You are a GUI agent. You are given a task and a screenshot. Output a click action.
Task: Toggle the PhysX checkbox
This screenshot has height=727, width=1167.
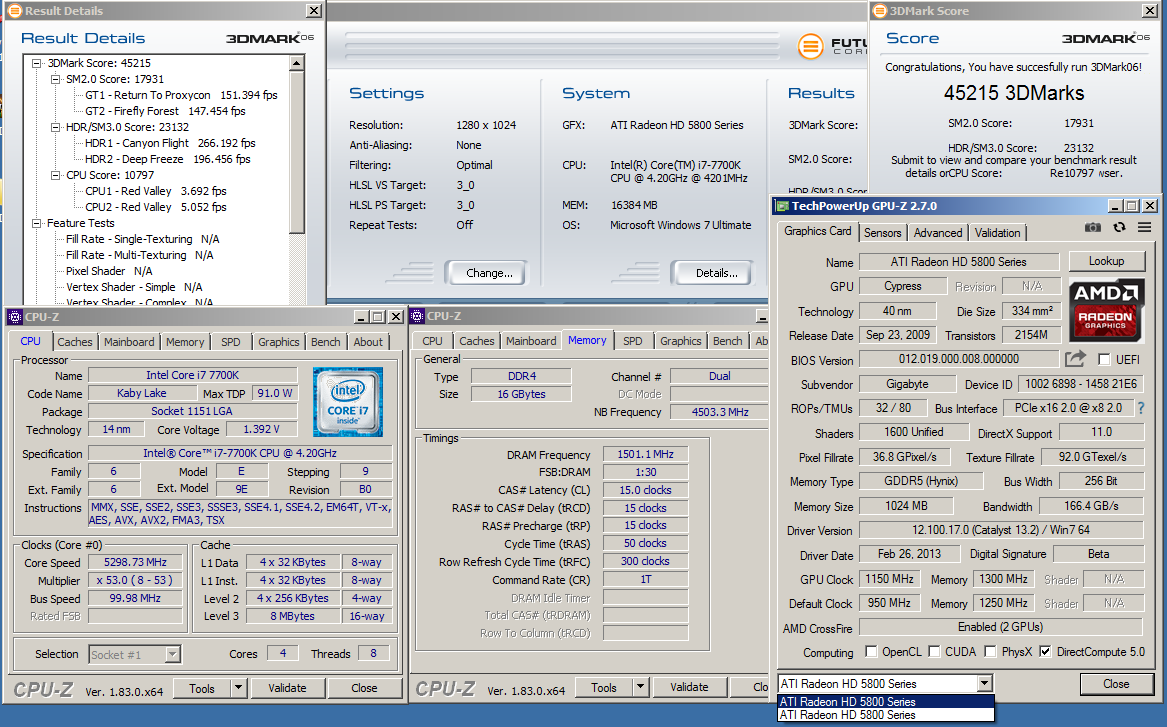(990, 652)
